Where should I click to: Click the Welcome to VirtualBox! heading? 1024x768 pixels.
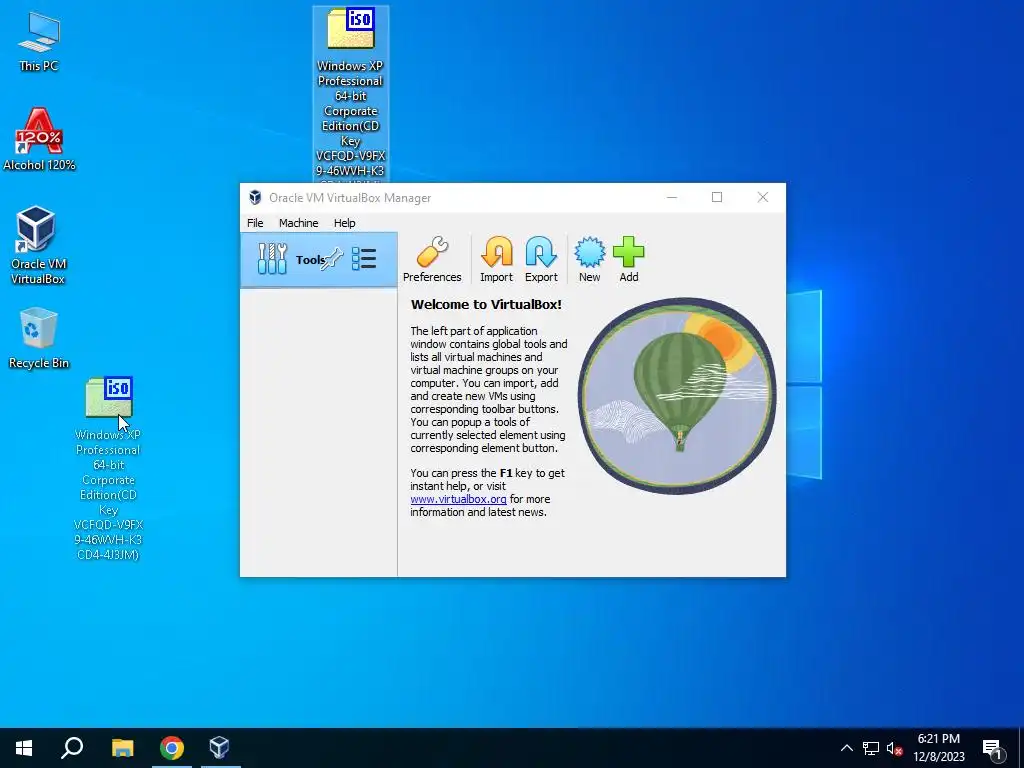pos(486,304)
